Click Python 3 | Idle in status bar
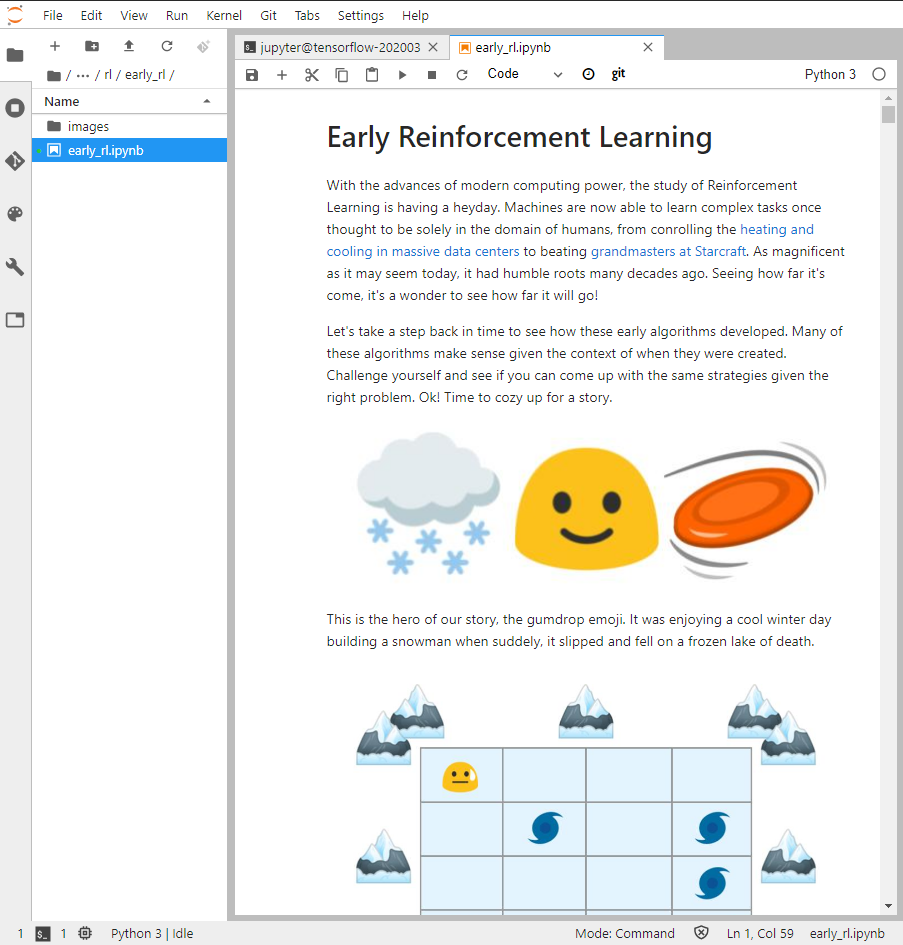 click(x=152, y=934)
